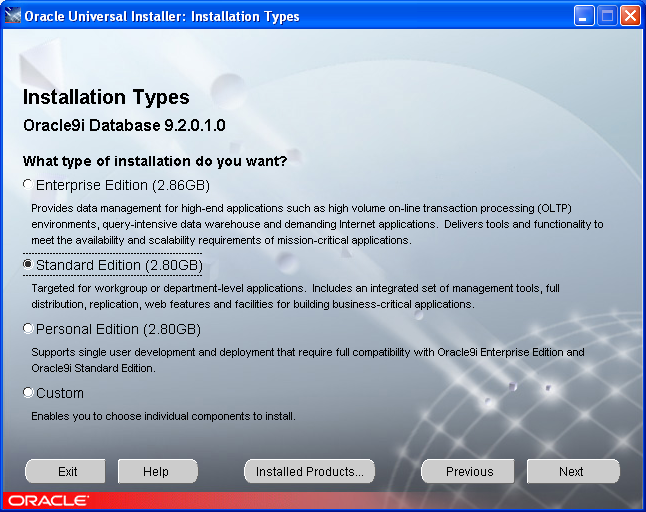Click the window title bar text

162,16
